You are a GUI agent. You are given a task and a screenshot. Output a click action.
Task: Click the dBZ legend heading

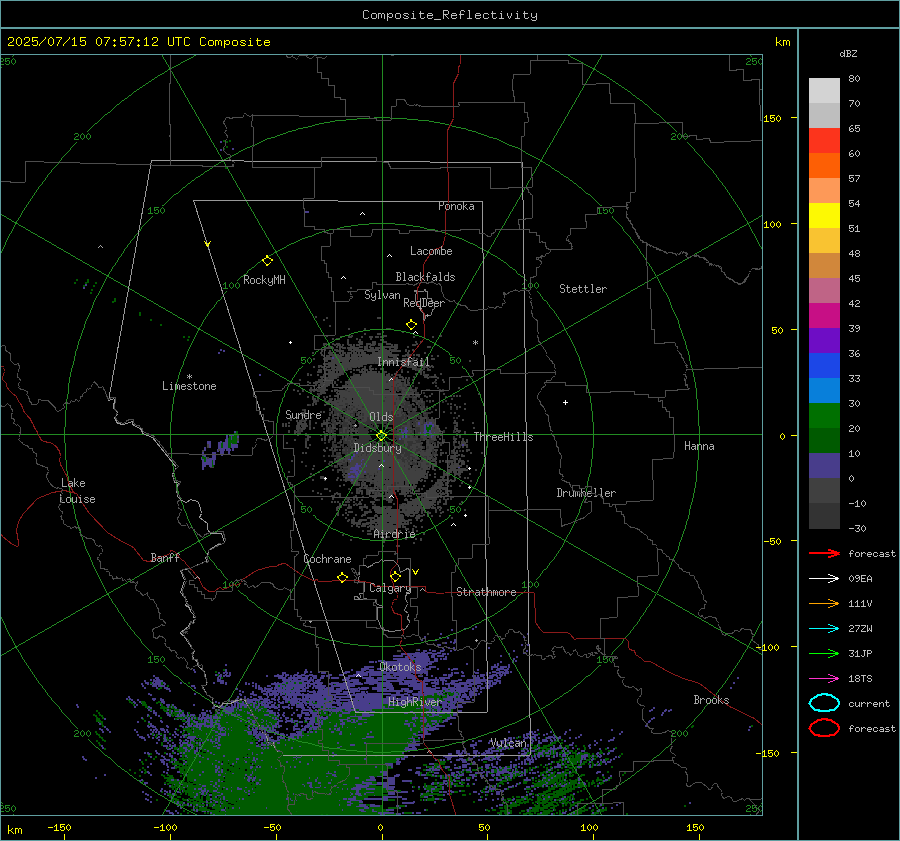[x=848, y=53]
